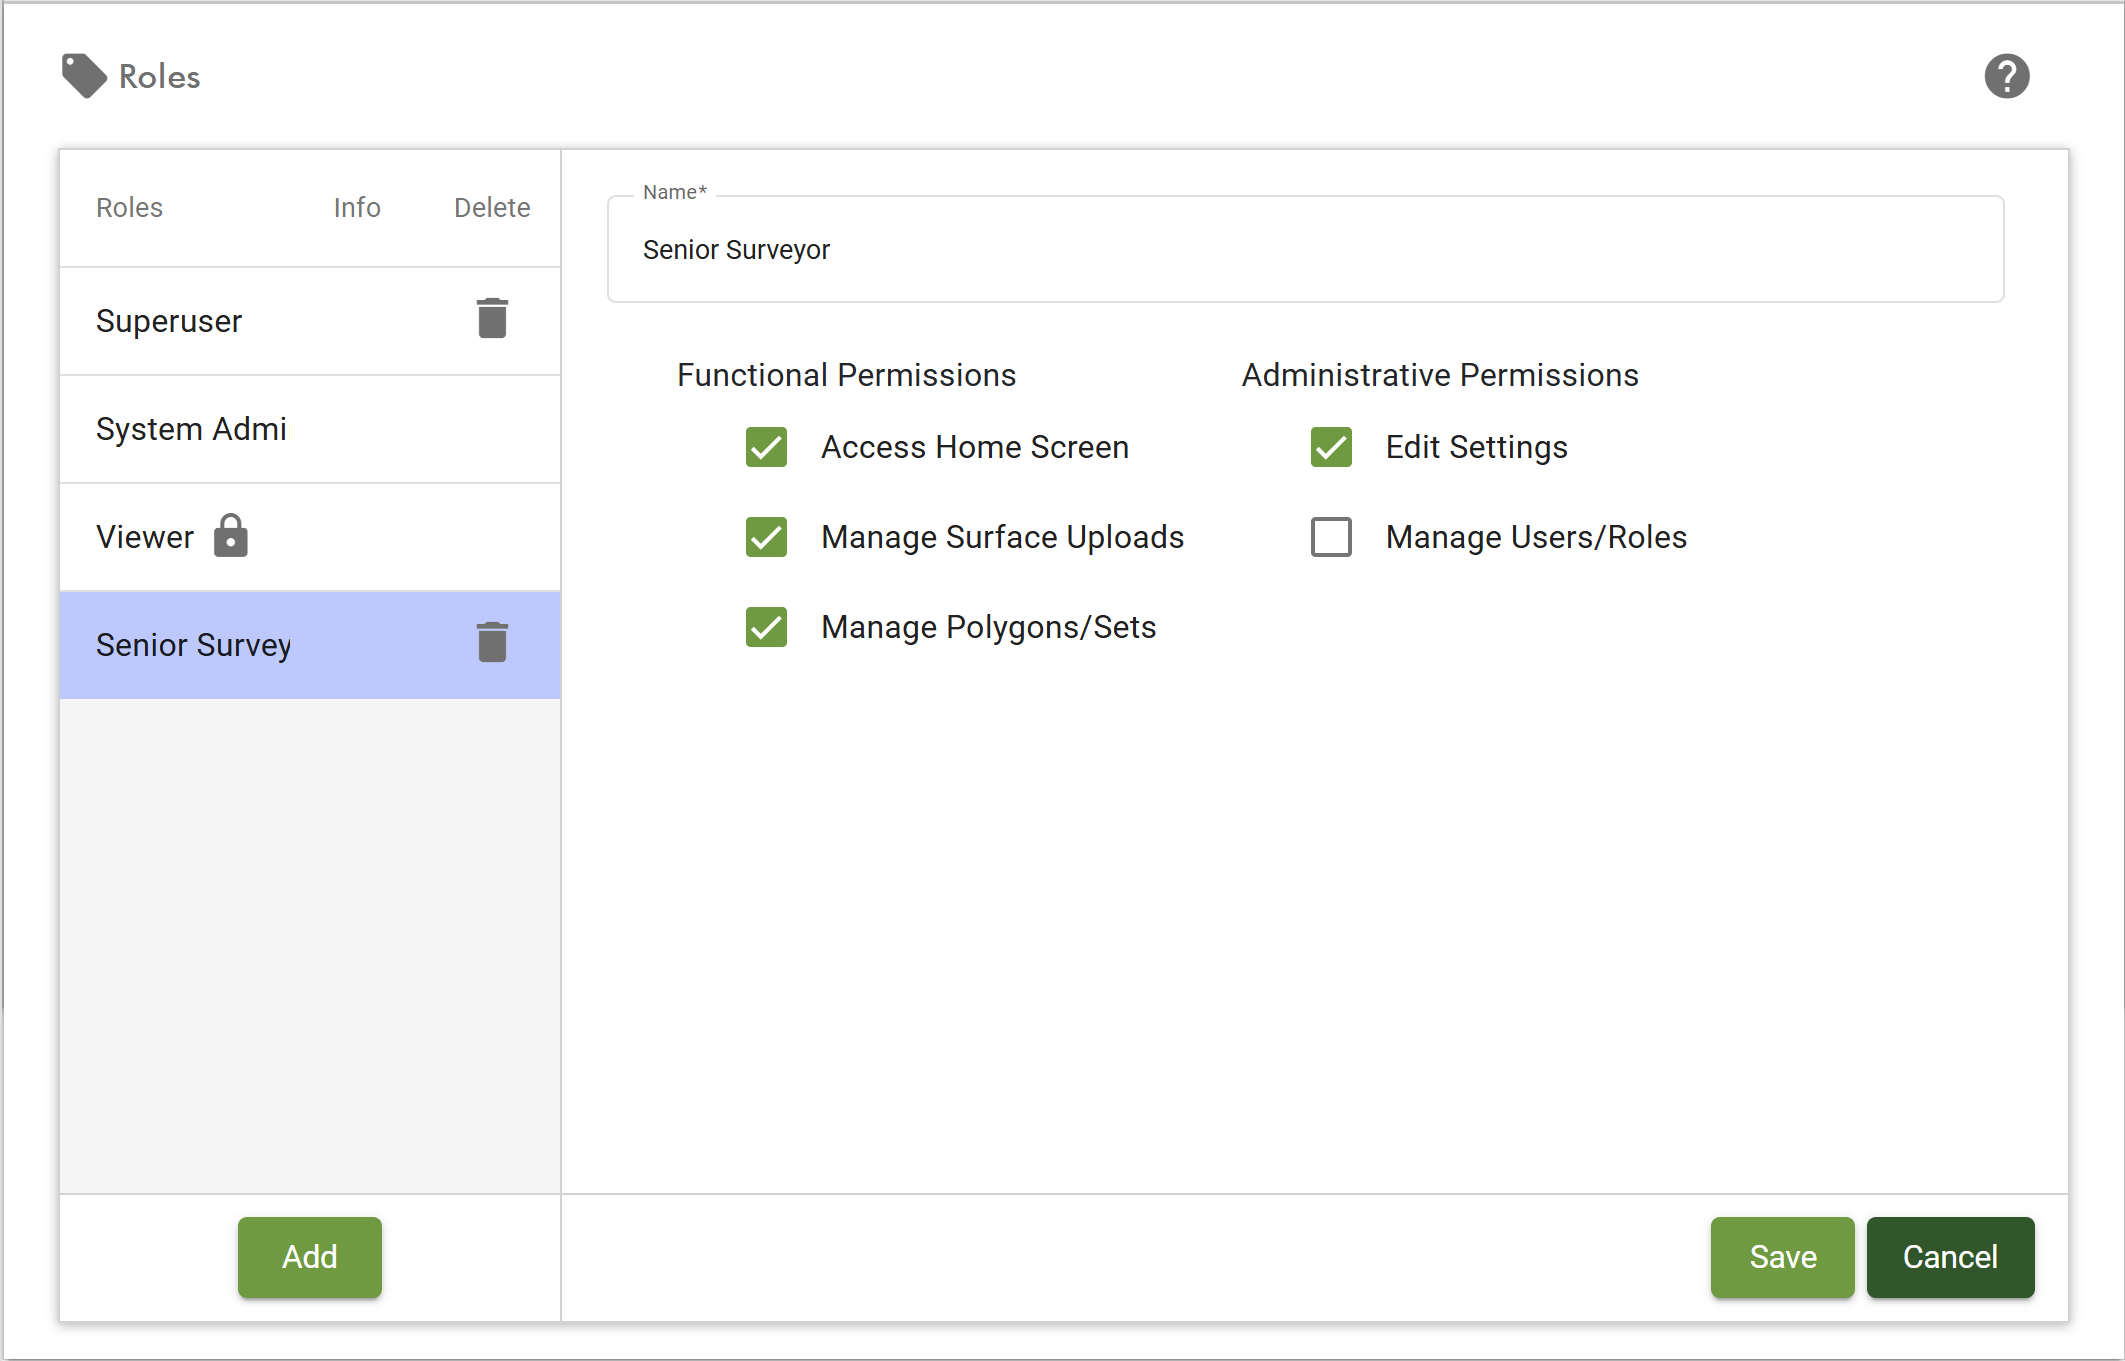This screenshot has height=1361, width=2125.
Task: Disable Manage Polygons/Sets permission
Action: (x=767, y=627)
